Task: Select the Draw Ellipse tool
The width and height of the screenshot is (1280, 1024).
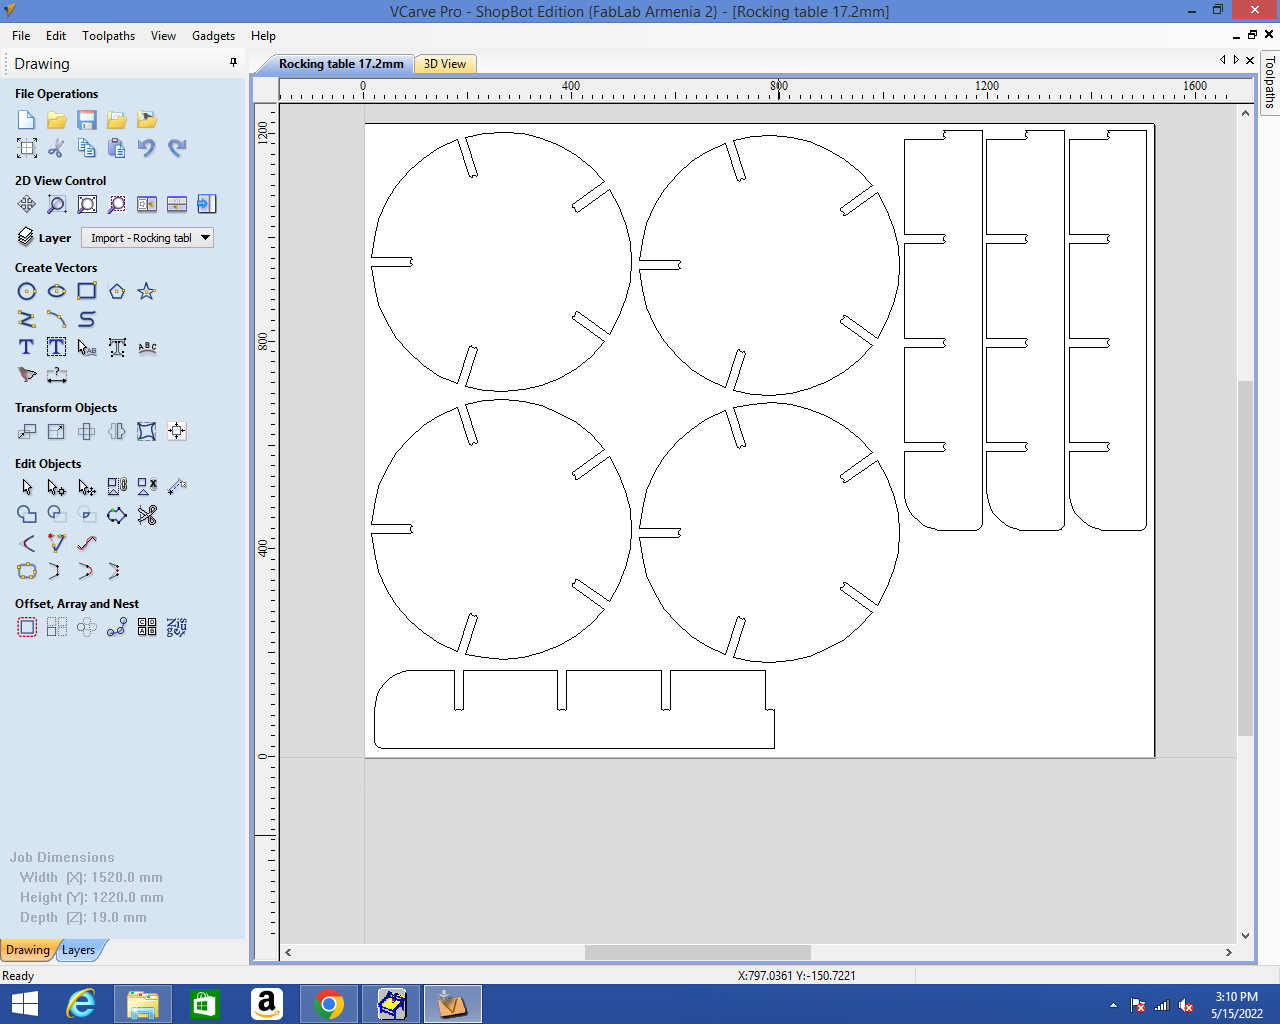Action: click(x=57, y=291)
